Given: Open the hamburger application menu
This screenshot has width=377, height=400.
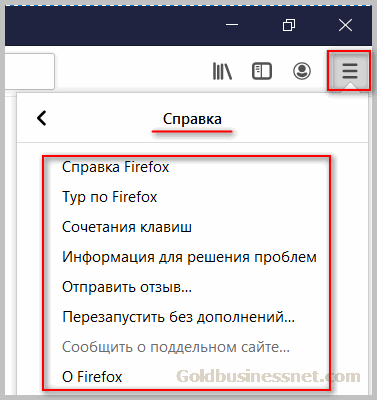Looking at the screenshot, I should pyautogui.click(x=349, y=71).
